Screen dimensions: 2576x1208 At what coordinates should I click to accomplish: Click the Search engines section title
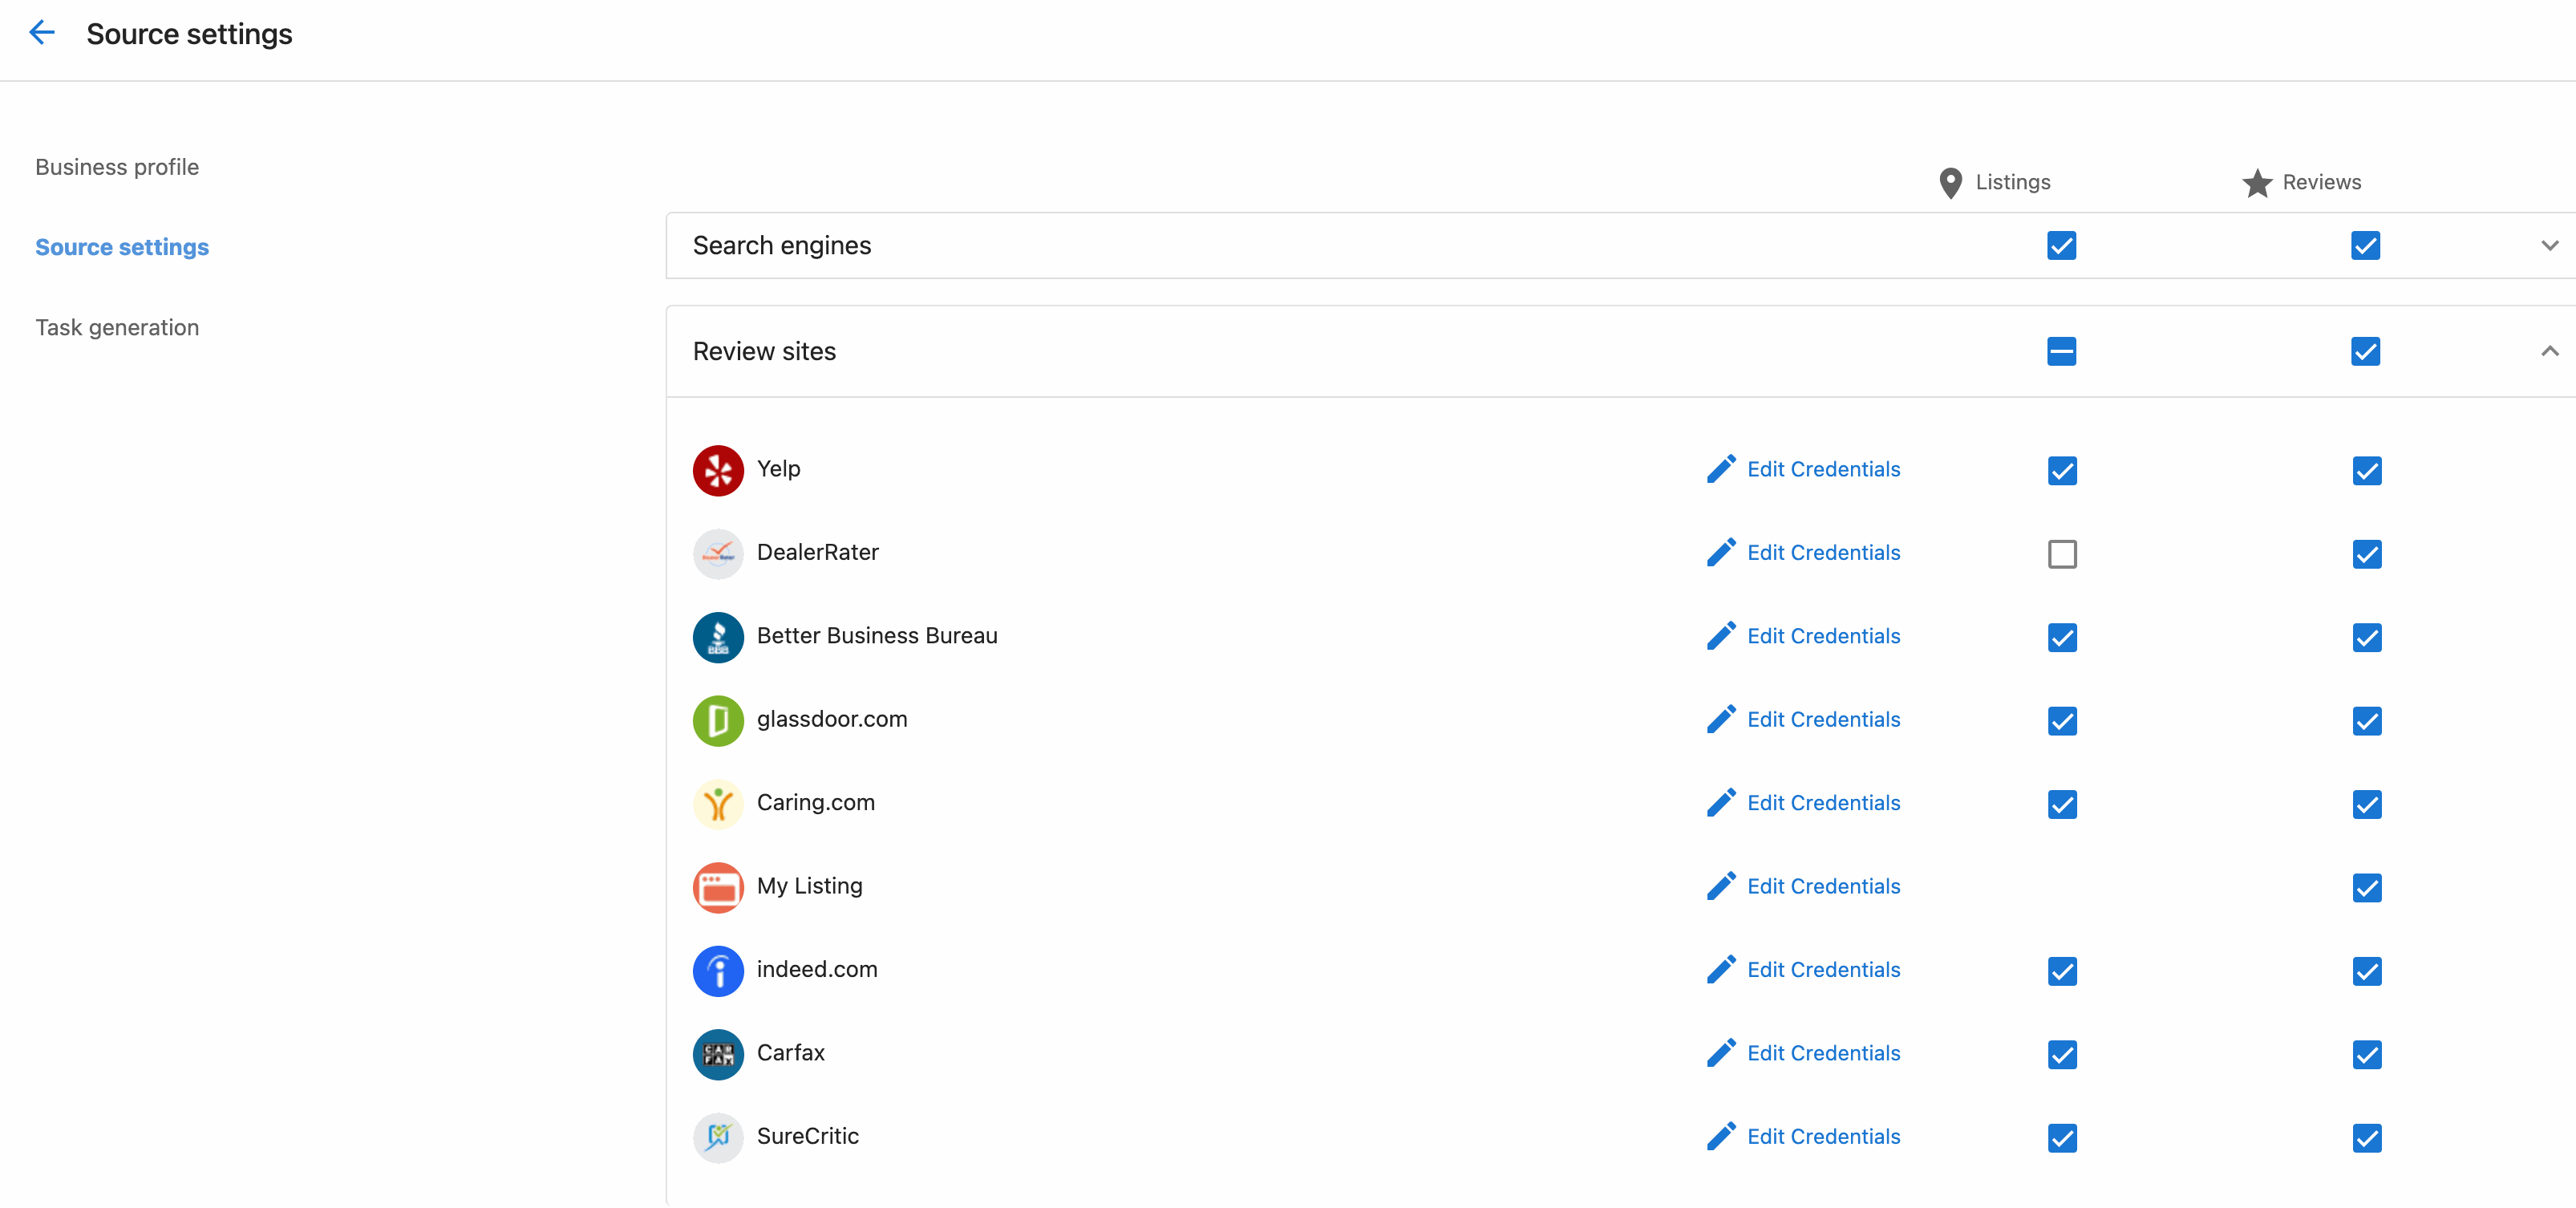782,246
